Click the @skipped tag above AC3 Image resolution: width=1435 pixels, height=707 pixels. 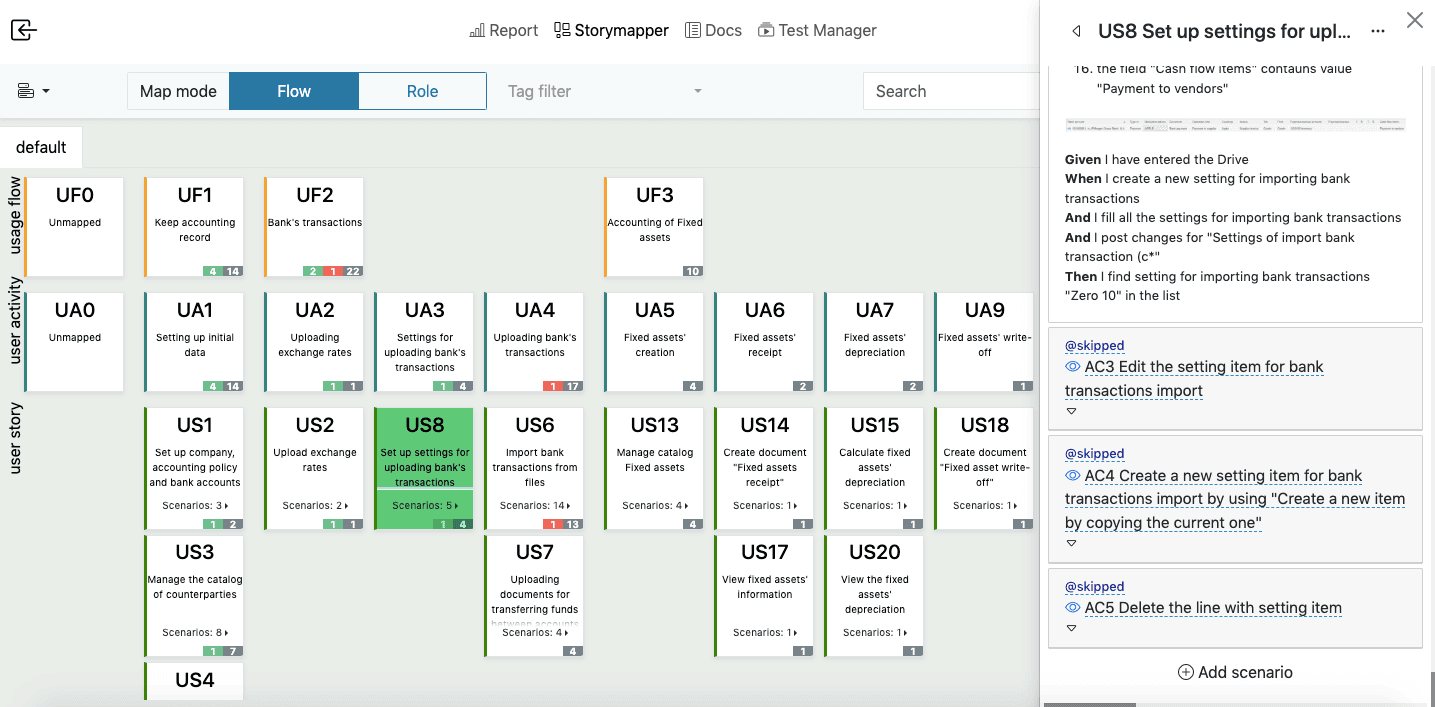click(1094, 345)
